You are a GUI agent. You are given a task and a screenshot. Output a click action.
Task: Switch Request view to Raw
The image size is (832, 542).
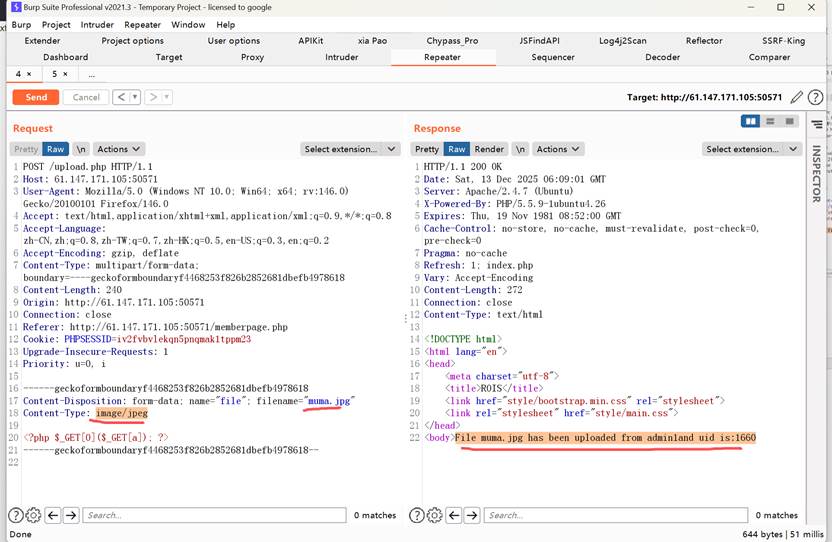[55, 149]
